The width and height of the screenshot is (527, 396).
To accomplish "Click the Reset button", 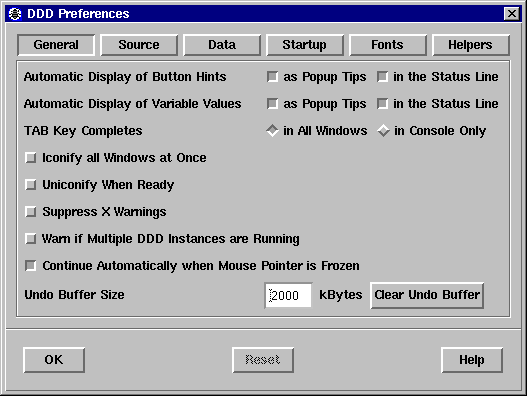I will (x=263, y=360).
